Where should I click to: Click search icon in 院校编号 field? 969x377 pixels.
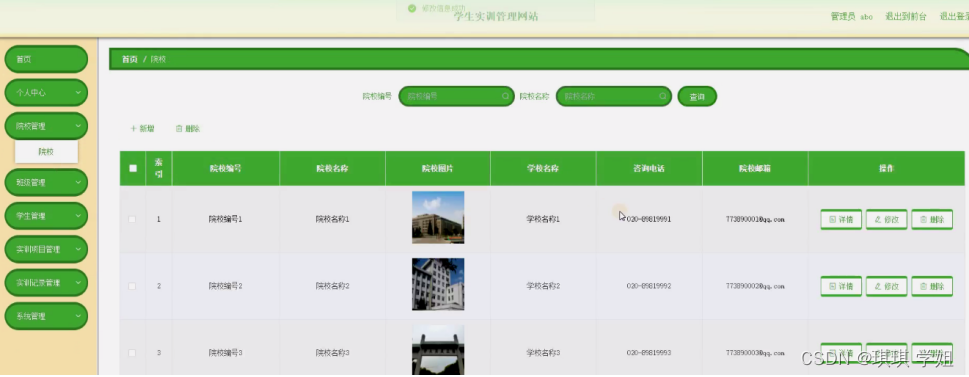click(x=506, y=96)
